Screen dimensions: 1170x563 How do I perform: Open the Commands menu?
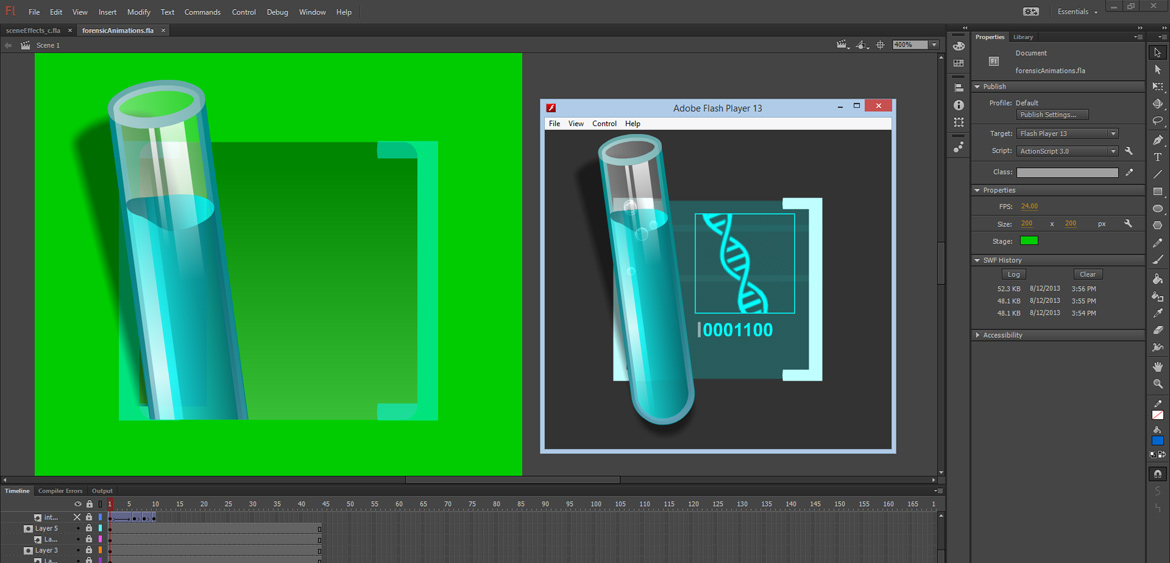pyautogui.click(x=202, y=12)
